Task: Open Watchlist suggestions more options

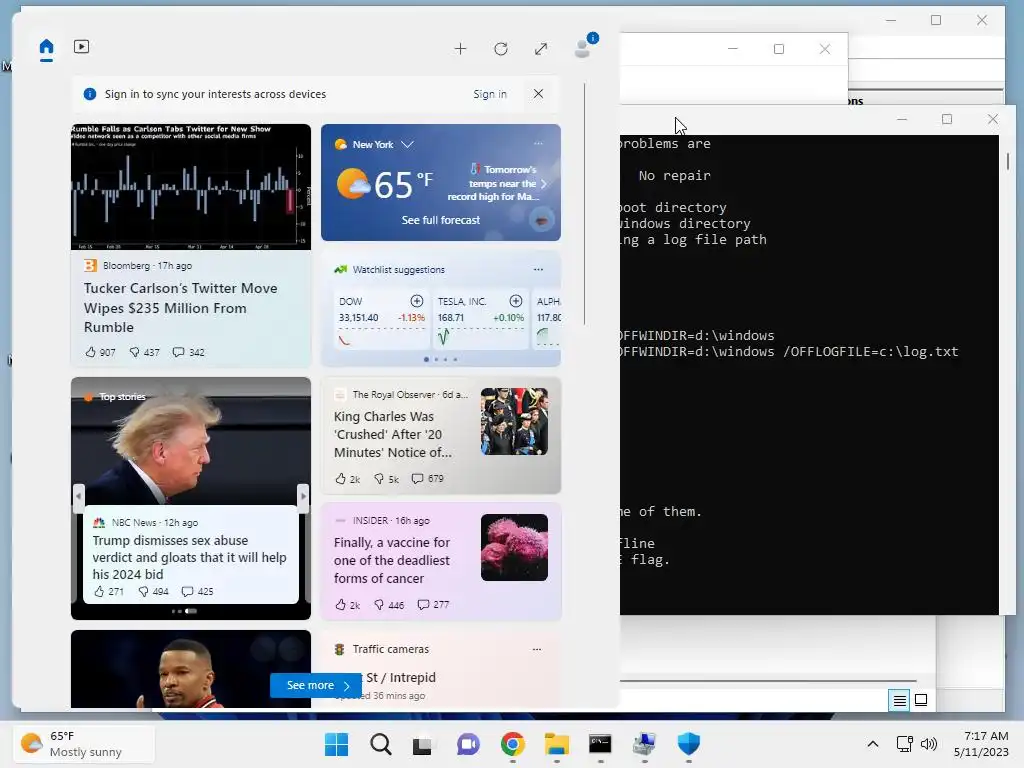Action: [538, 269]
